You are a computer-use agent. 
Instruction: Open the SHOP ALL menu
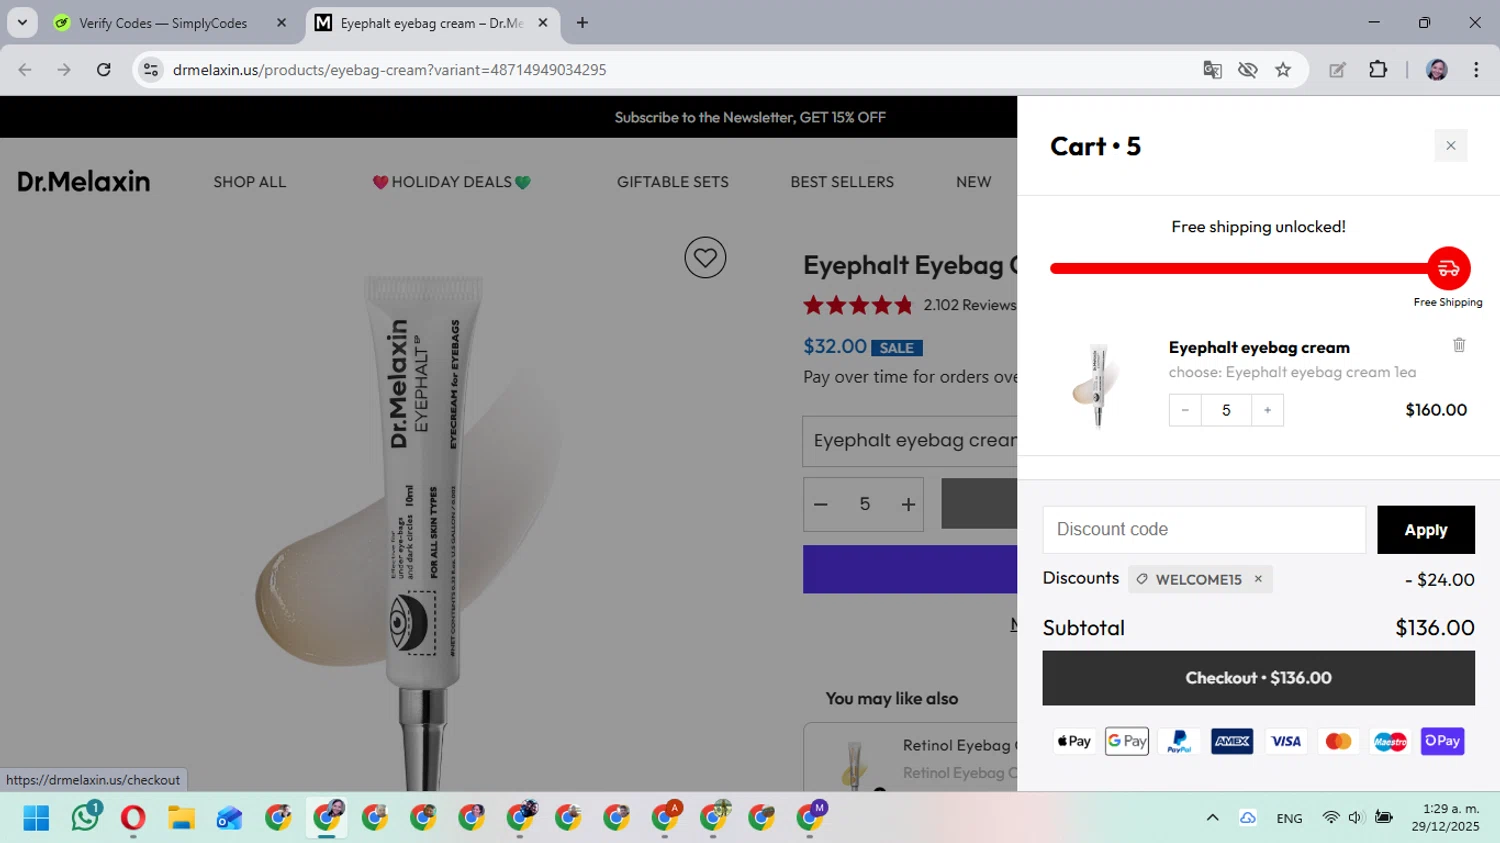250,182
